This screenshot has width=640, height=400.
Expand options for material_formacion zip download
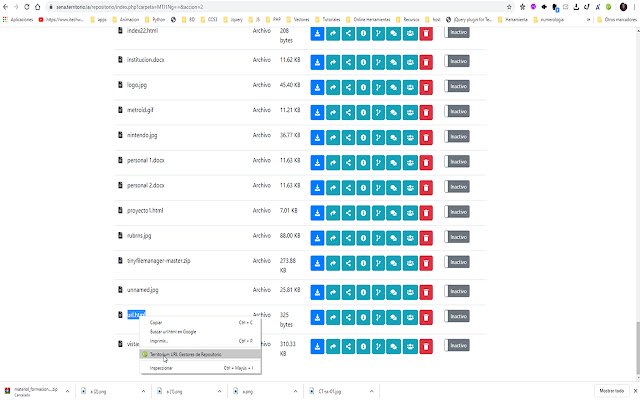click(67, 391)
